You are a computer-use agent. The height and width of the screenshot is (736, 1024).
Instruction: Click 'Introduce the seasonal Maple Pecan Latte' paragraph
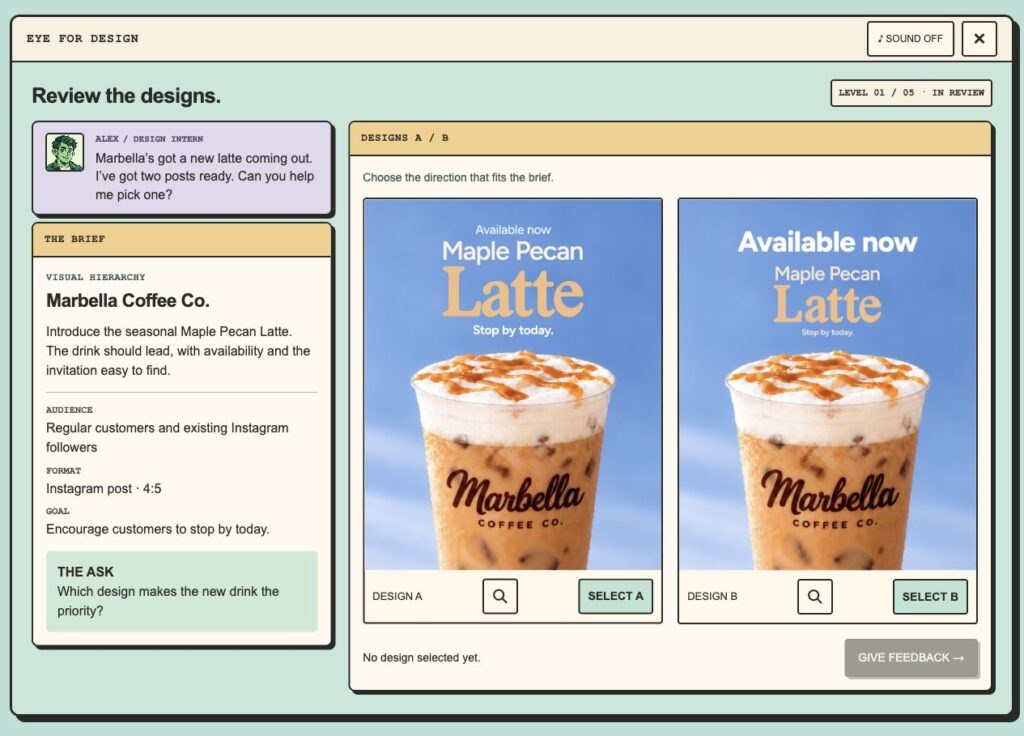click(178, 351)
